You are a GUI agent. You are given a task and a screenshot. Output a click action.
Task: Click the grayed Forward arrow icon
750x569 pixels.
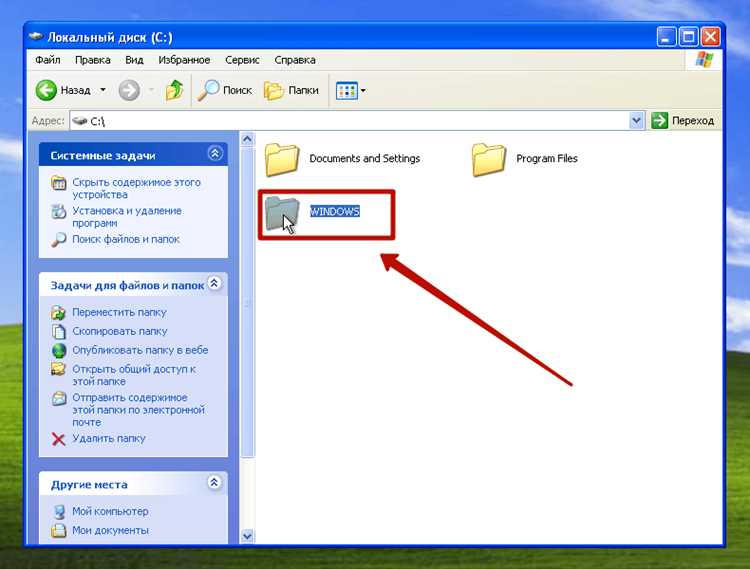[129, 90]
